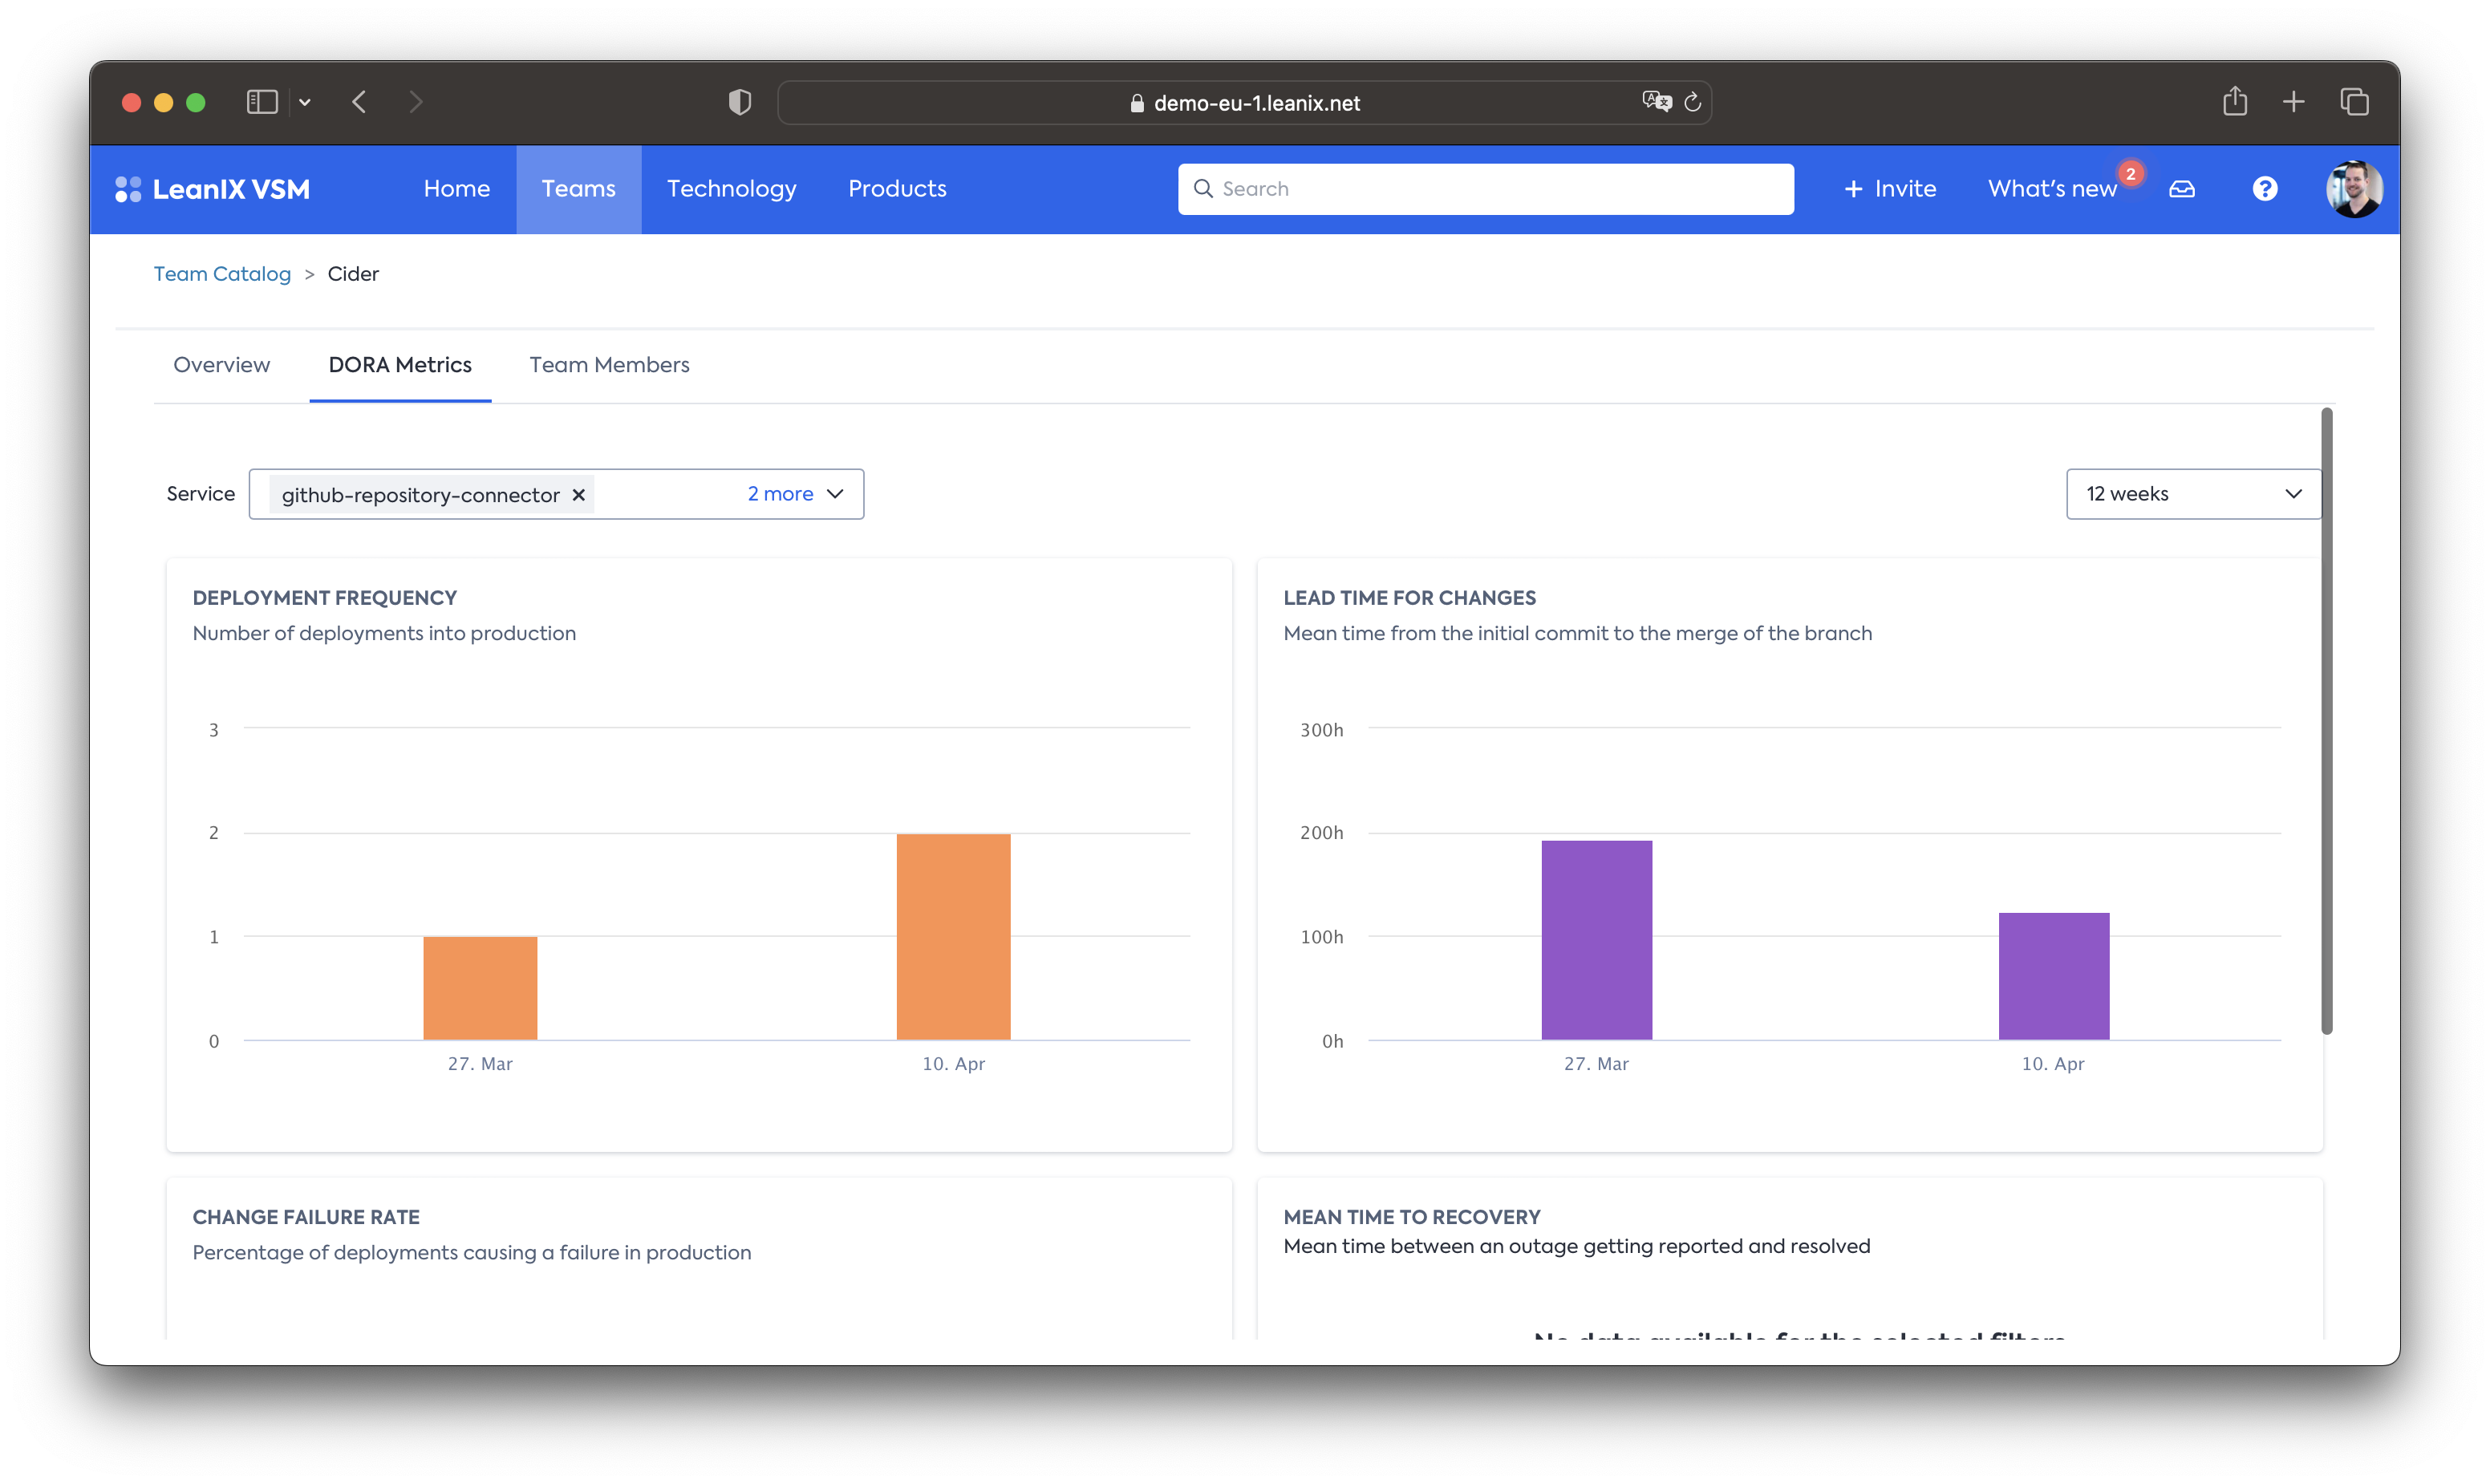Open the Safari share icon
Image resolution: width=2490 pixels, height=1484 pixels.
coord(2235,102)
